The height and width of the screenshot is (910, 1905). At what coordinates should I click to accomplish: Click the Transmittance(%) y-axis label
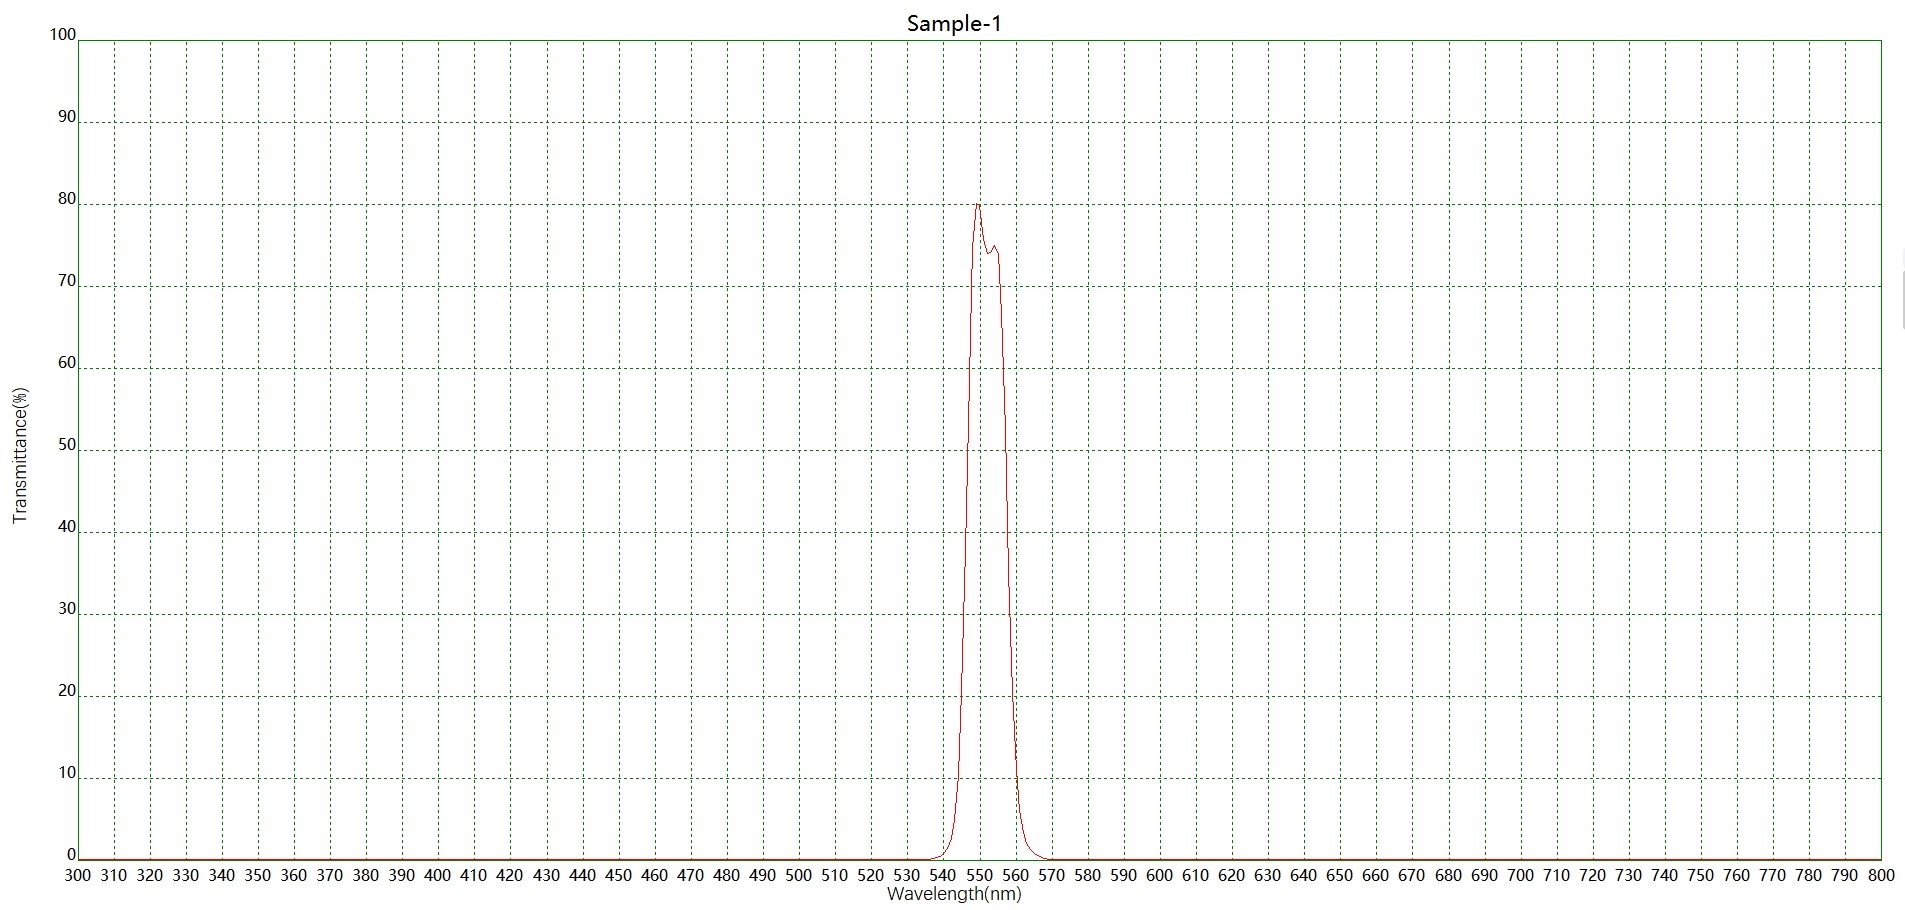coord(20,455)
